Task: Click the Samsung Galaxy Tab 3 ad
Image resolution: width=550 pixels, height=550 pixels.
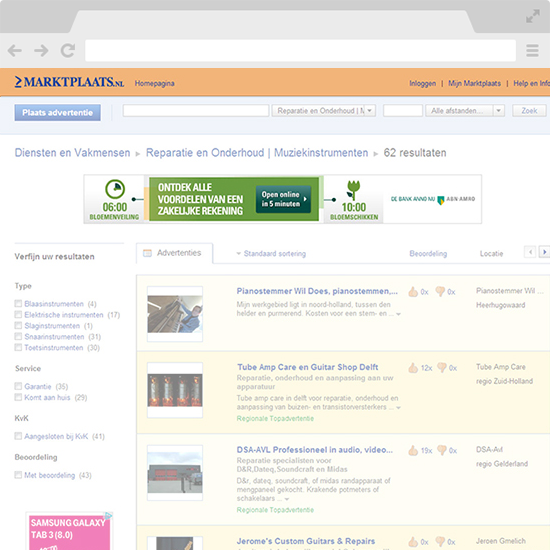Action: pyautogui.click(x=69, y=531)
